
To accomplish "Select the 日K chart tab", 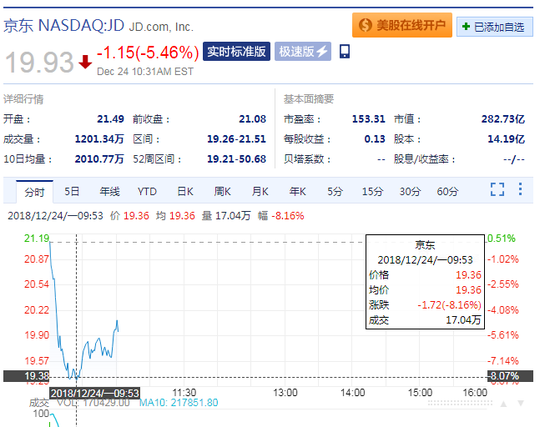I will (185, 192).
